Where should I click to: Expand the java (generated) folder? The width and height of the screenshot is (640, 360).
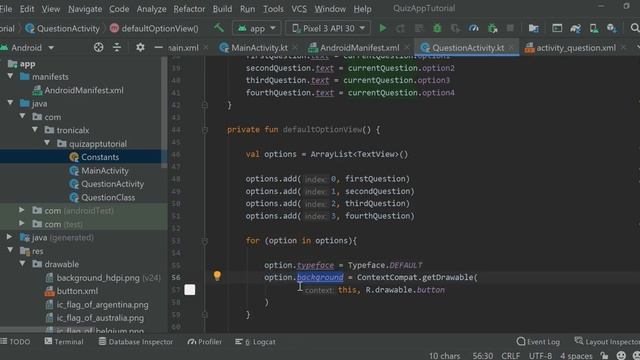tap(9, 237)
